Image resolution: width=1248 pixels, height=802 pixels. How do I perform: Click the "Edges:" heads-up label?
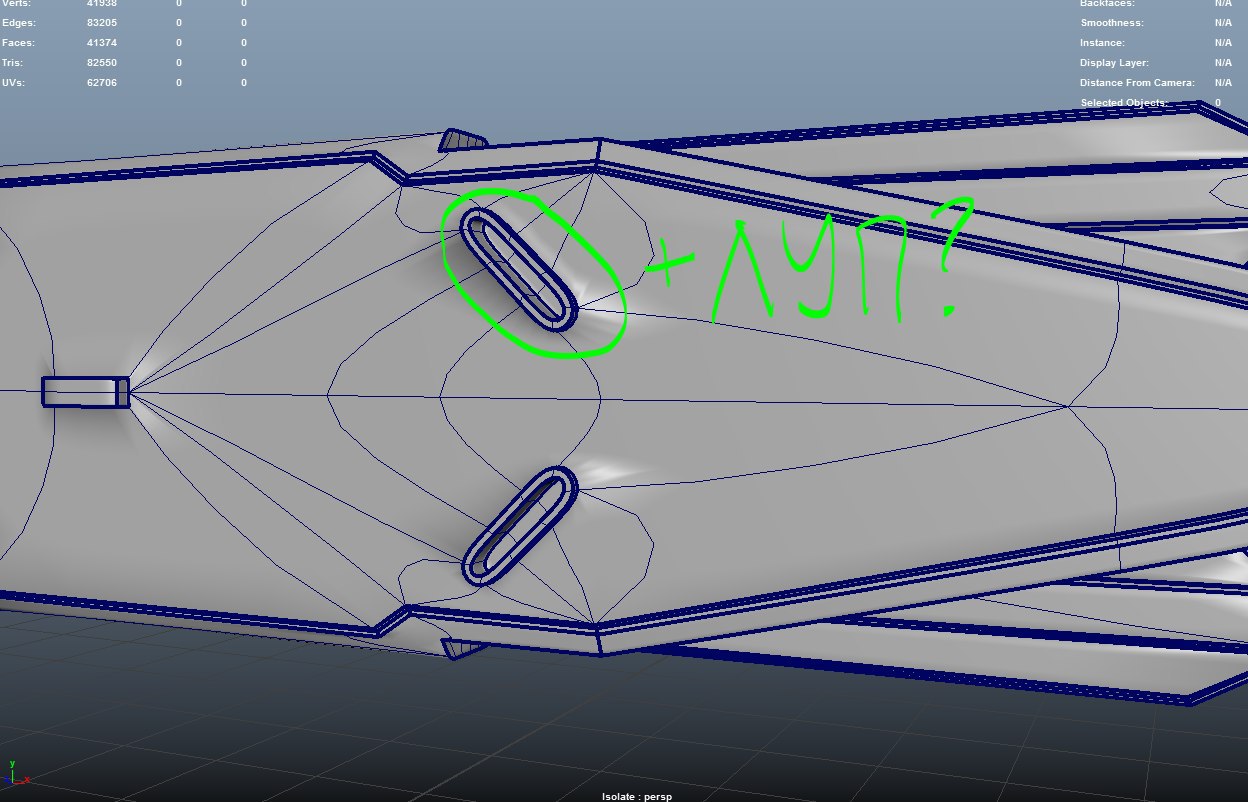click(x=18, y=23)
